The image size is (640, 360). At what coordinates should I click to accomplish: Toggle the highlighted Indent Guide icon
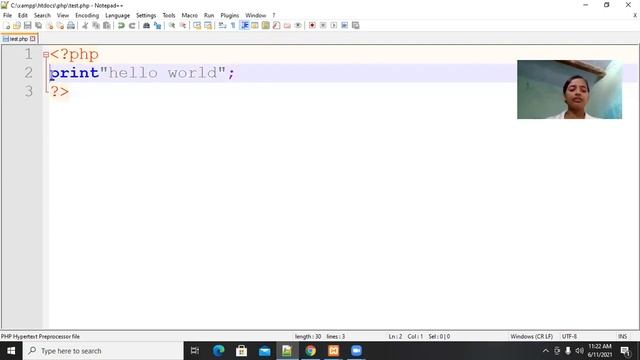click(x=244, y=25)
